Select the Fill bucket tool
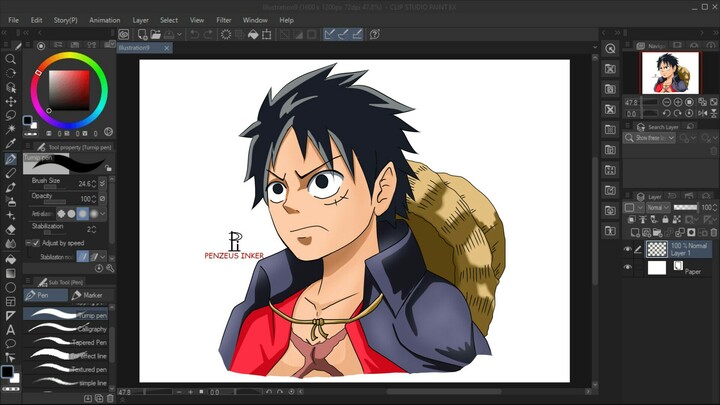The height and width of the screenshot is (405, 720). click(x=10, y=259)
